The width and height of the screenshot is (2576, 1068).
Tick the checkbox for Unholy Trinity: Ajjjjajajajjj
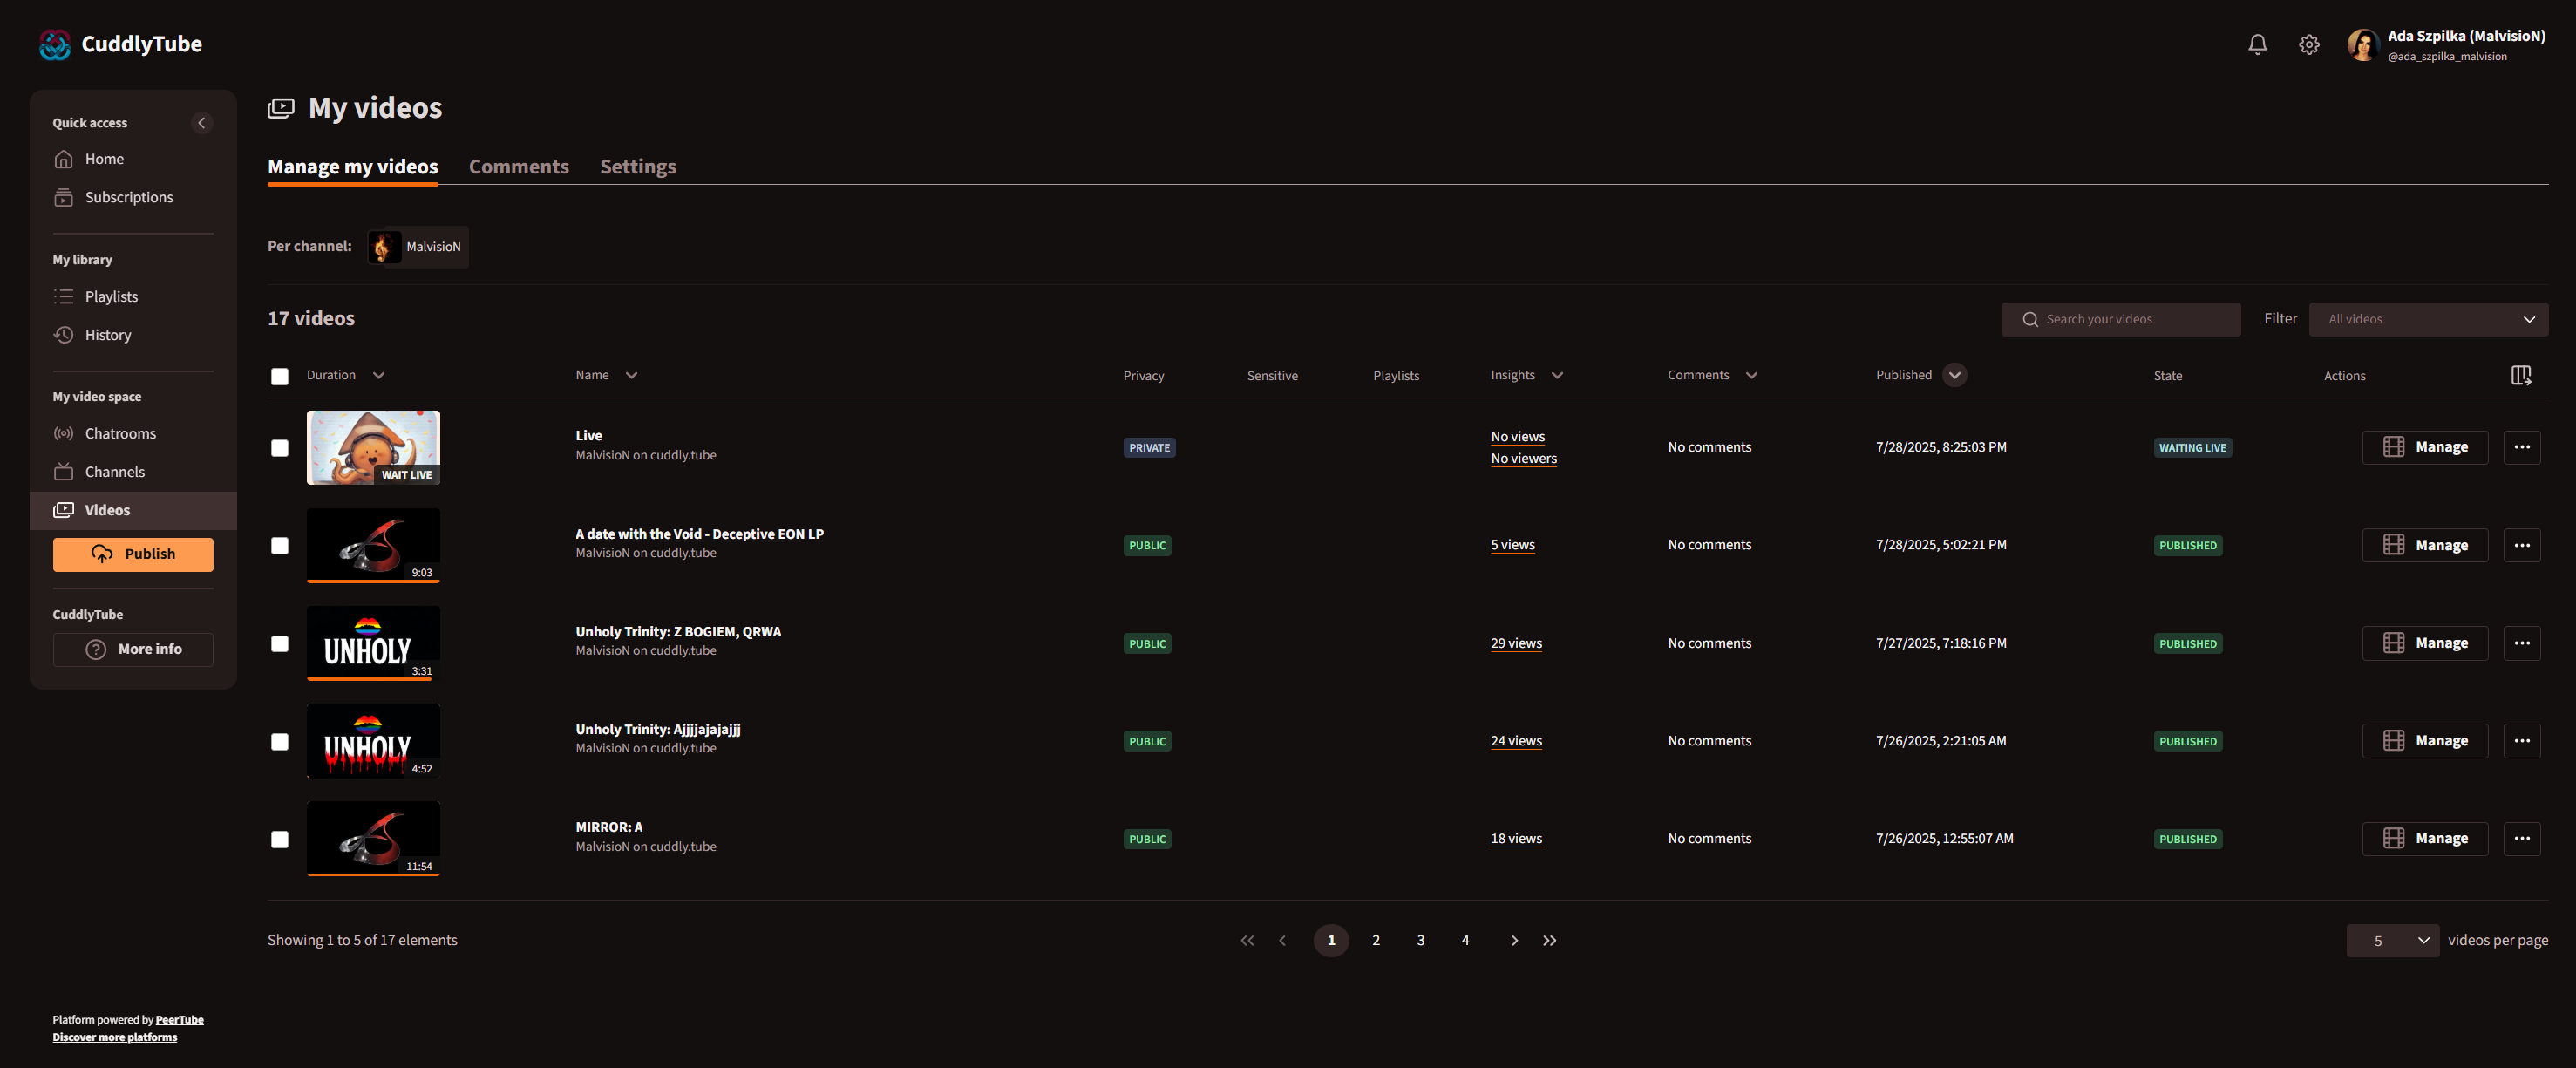(x=280, y=741)
